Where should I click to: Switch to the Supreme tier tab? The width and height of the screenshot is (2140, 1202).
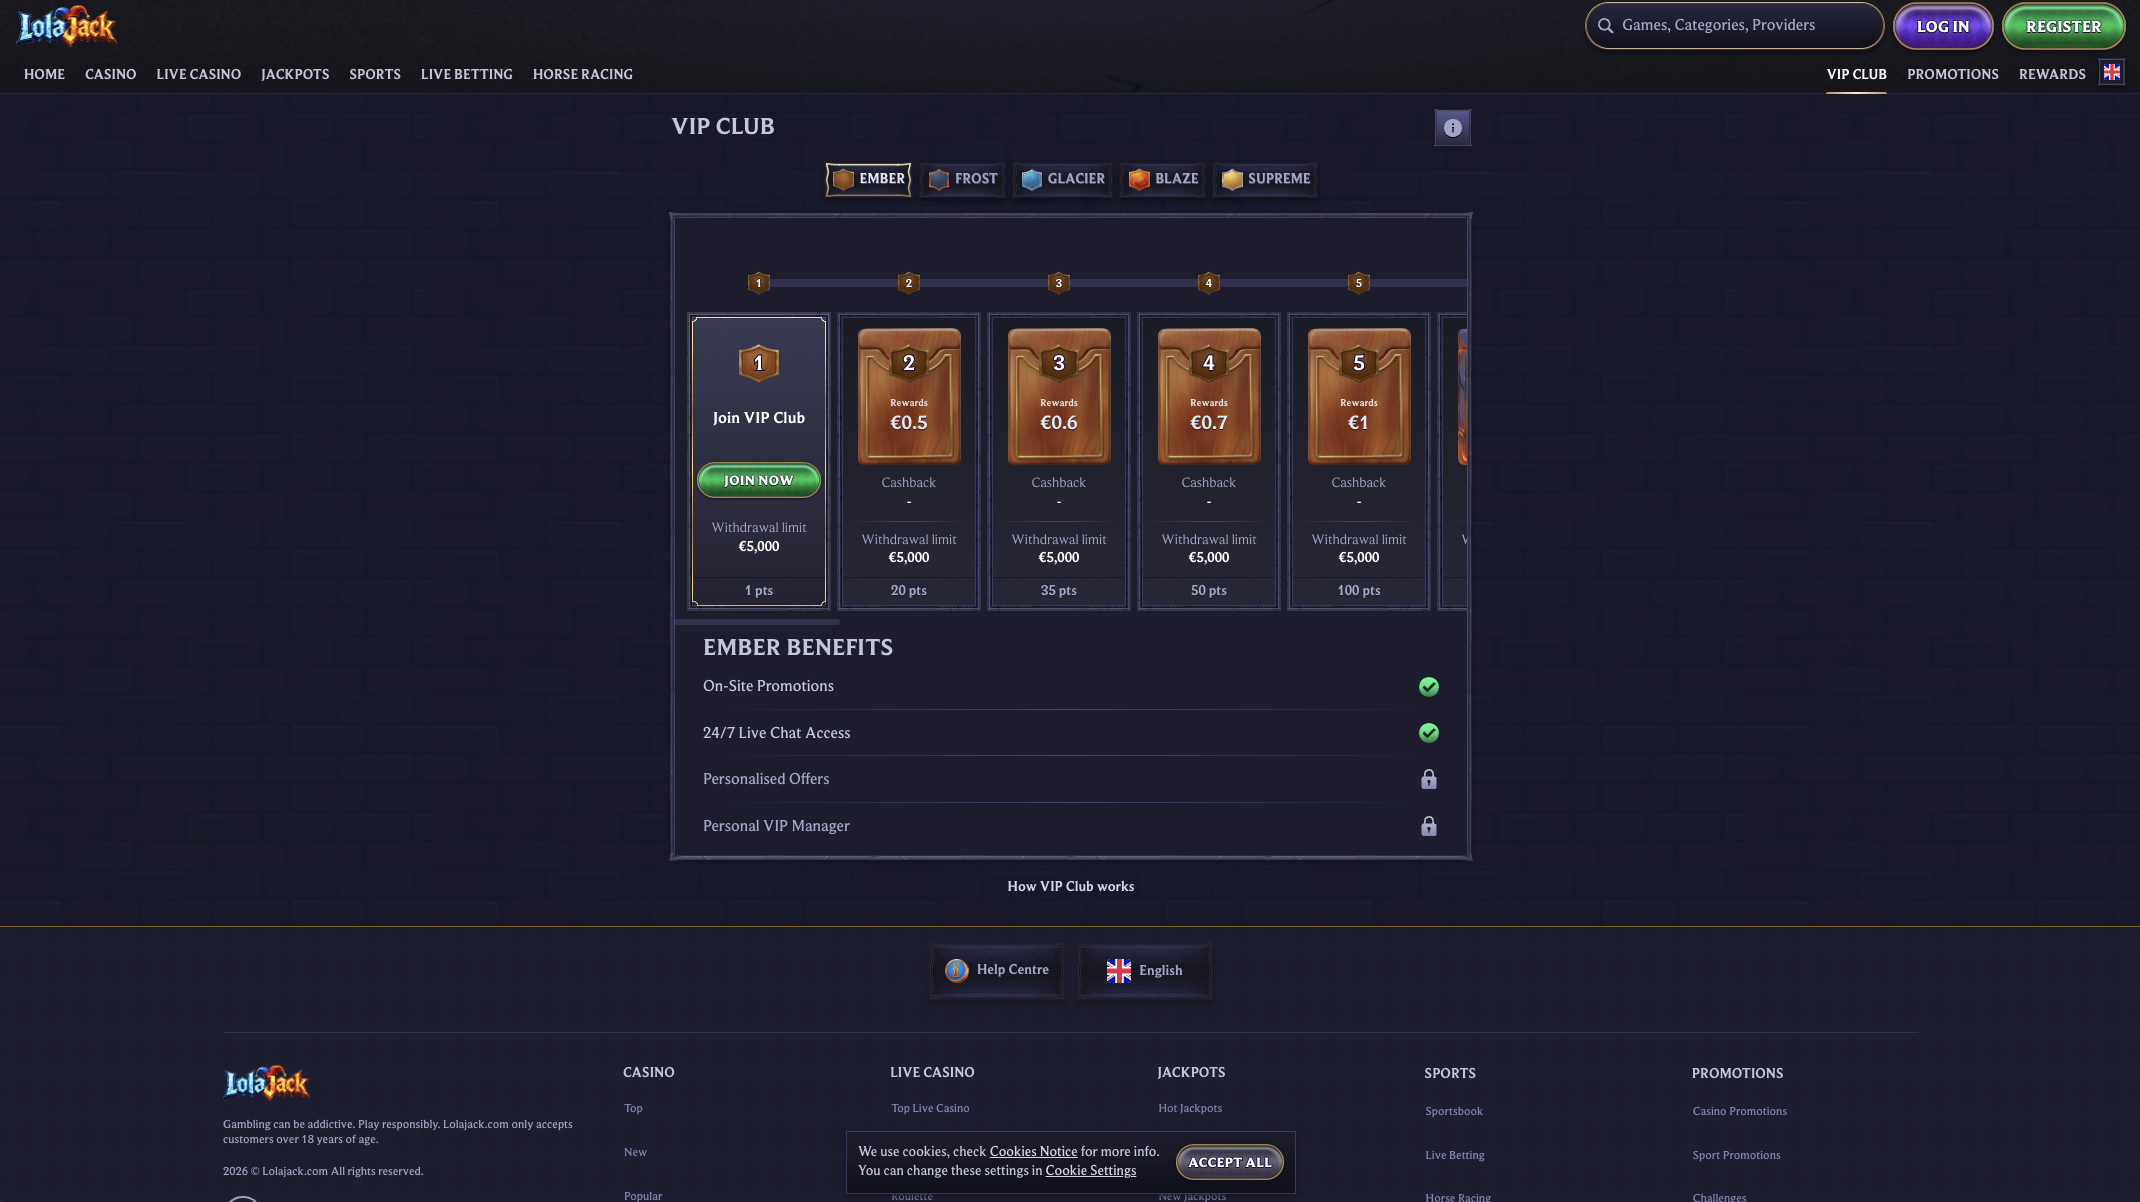(1265, 179)
